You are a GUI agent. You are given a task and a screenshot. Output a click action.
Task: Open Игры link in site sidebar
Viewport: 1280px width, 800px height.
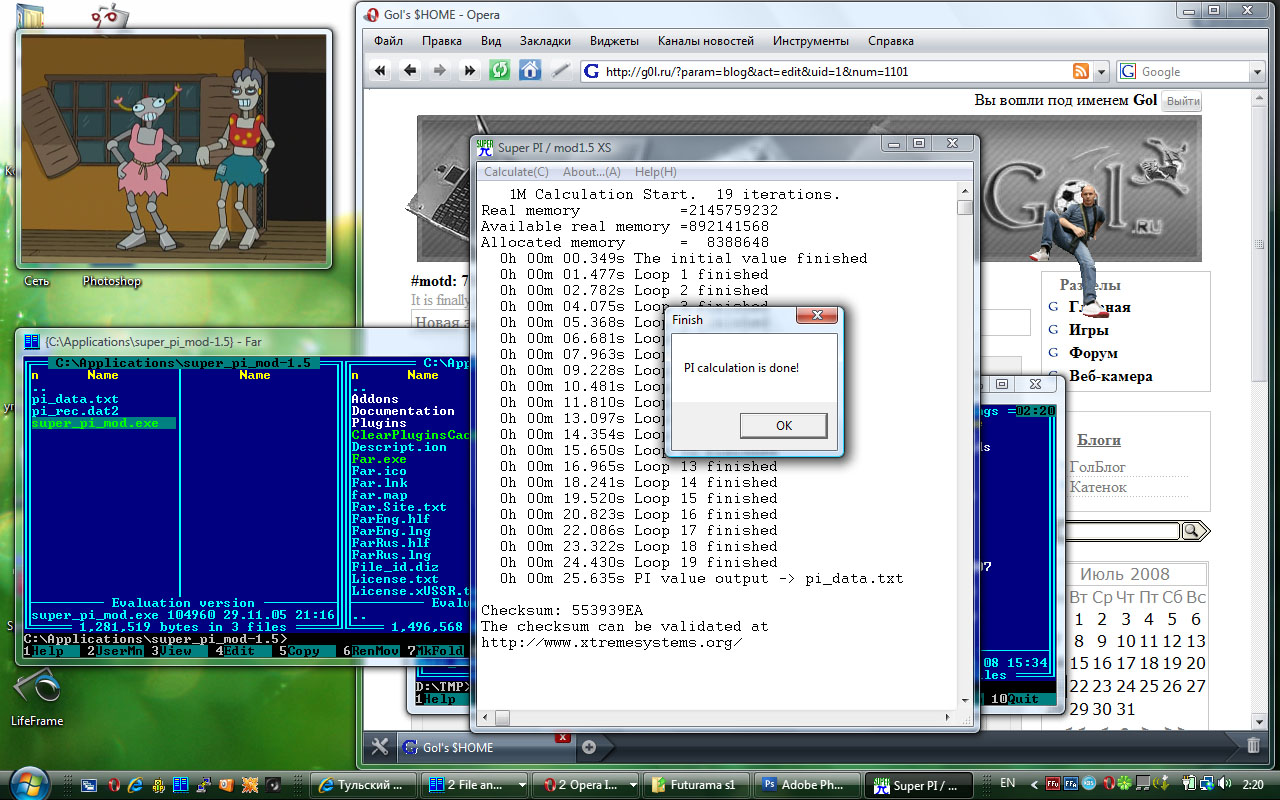point(1088,330)
